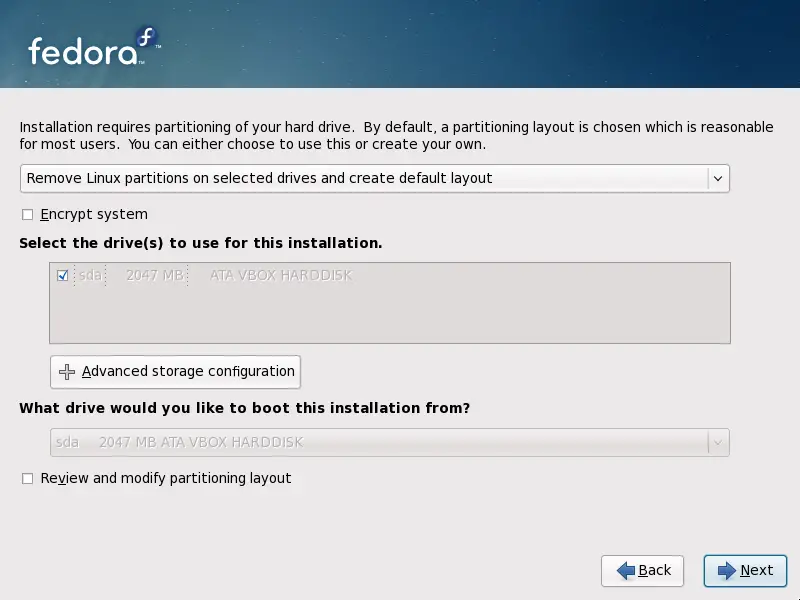800x600 pixels.
Task: Click the ATA VBOX HARDDISK drive label
Action: [281, 275]
